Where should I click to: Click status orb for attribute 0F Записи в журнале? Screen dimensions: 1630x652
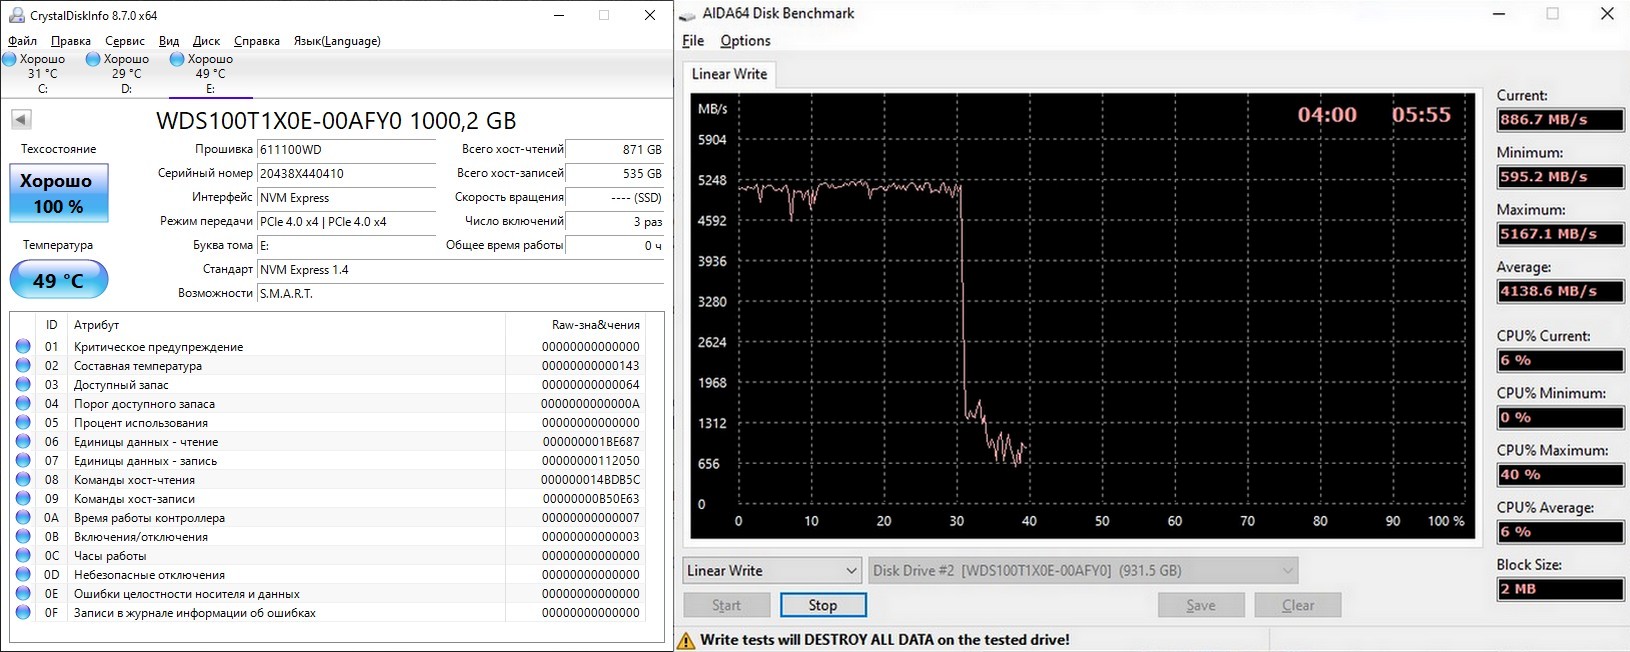point(23,612)
